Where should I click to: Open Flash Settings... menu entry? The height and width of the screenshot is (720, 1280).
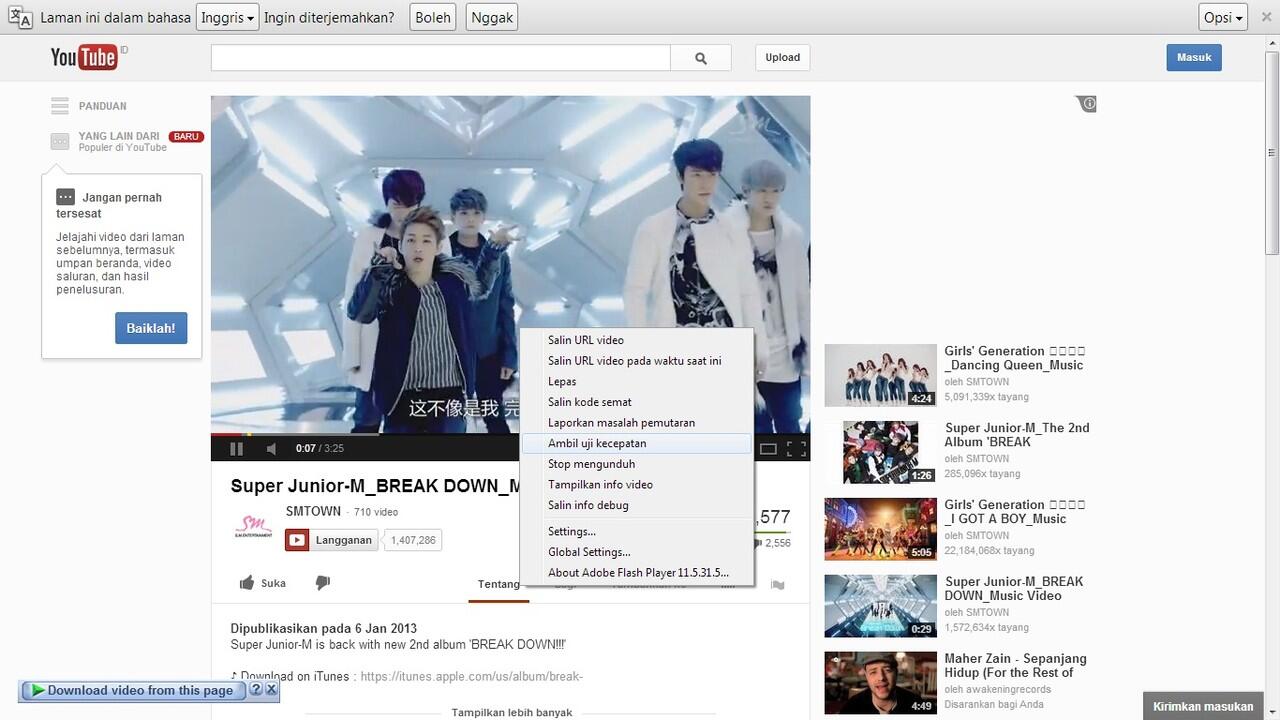tap(636, 532)
